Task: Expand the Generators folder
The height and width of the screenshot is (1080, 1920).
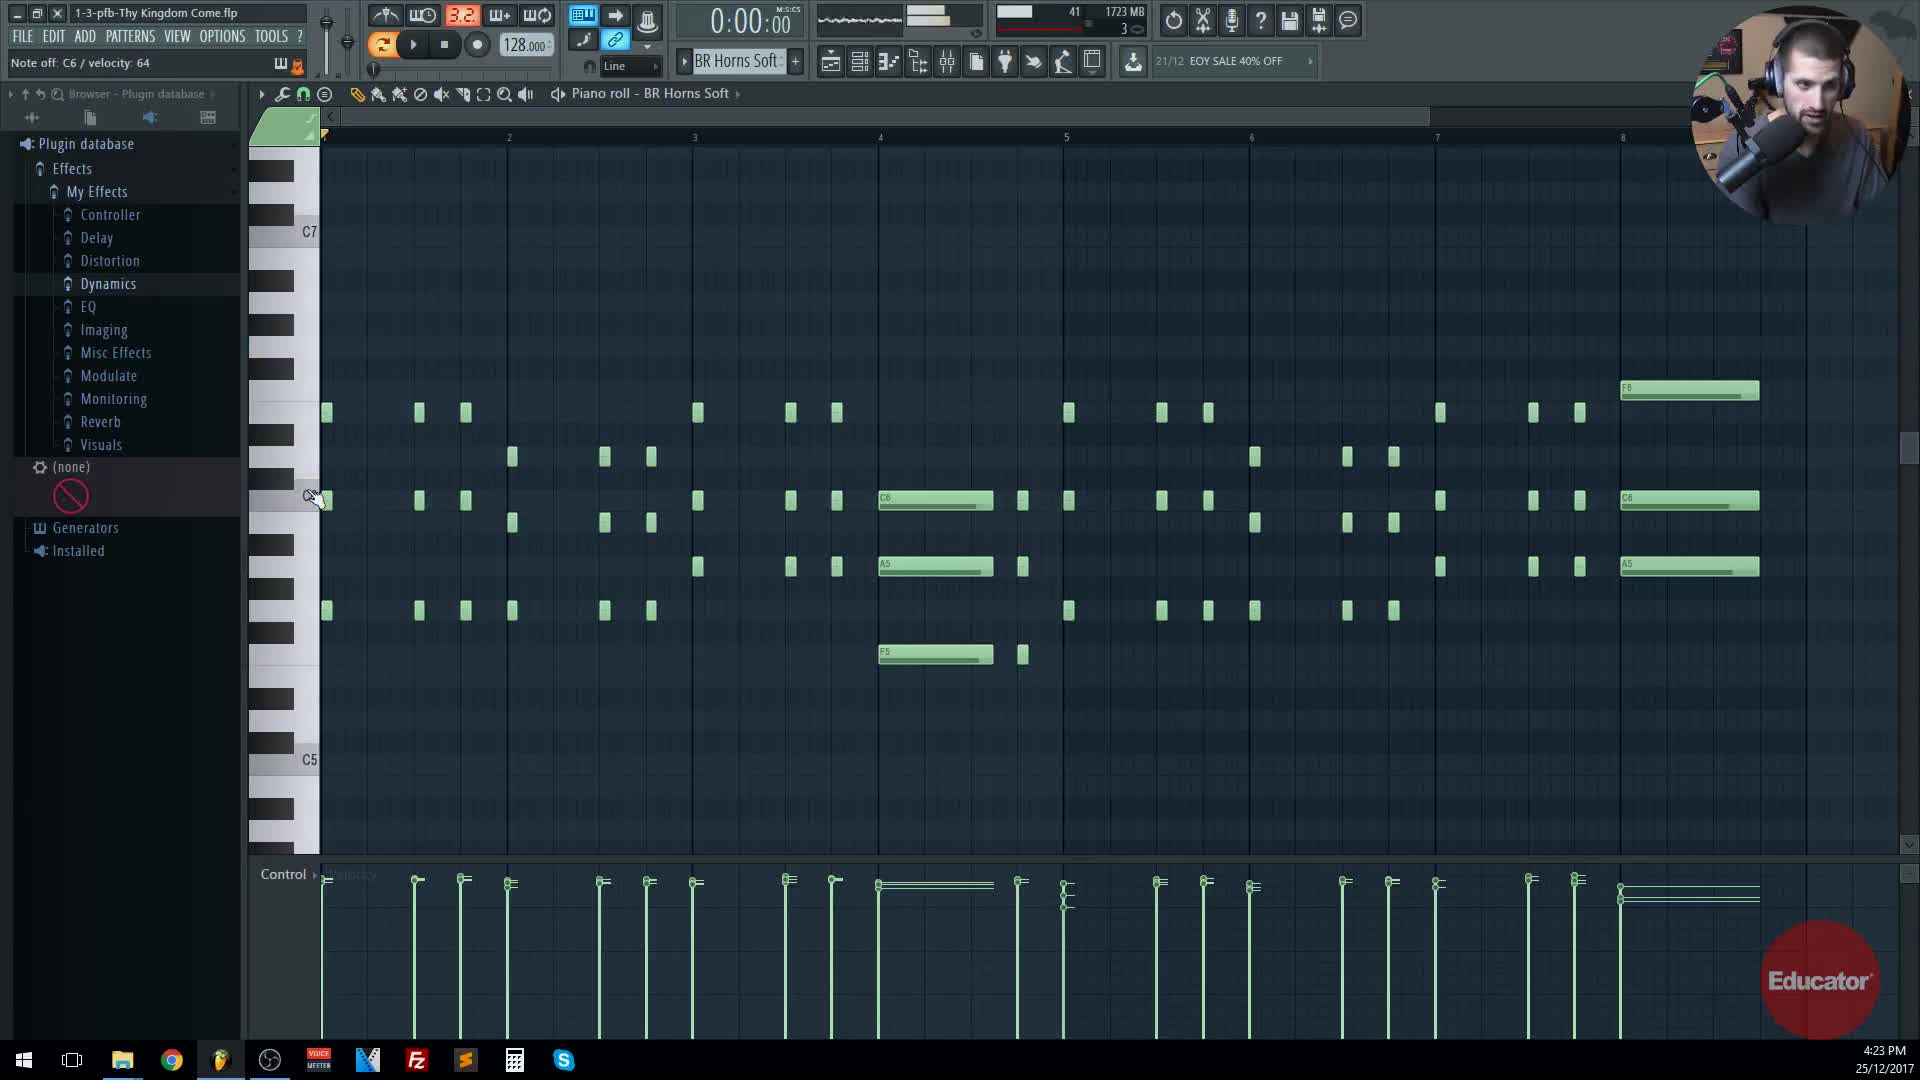Action: pyautogui.click(x=85, y=528)
